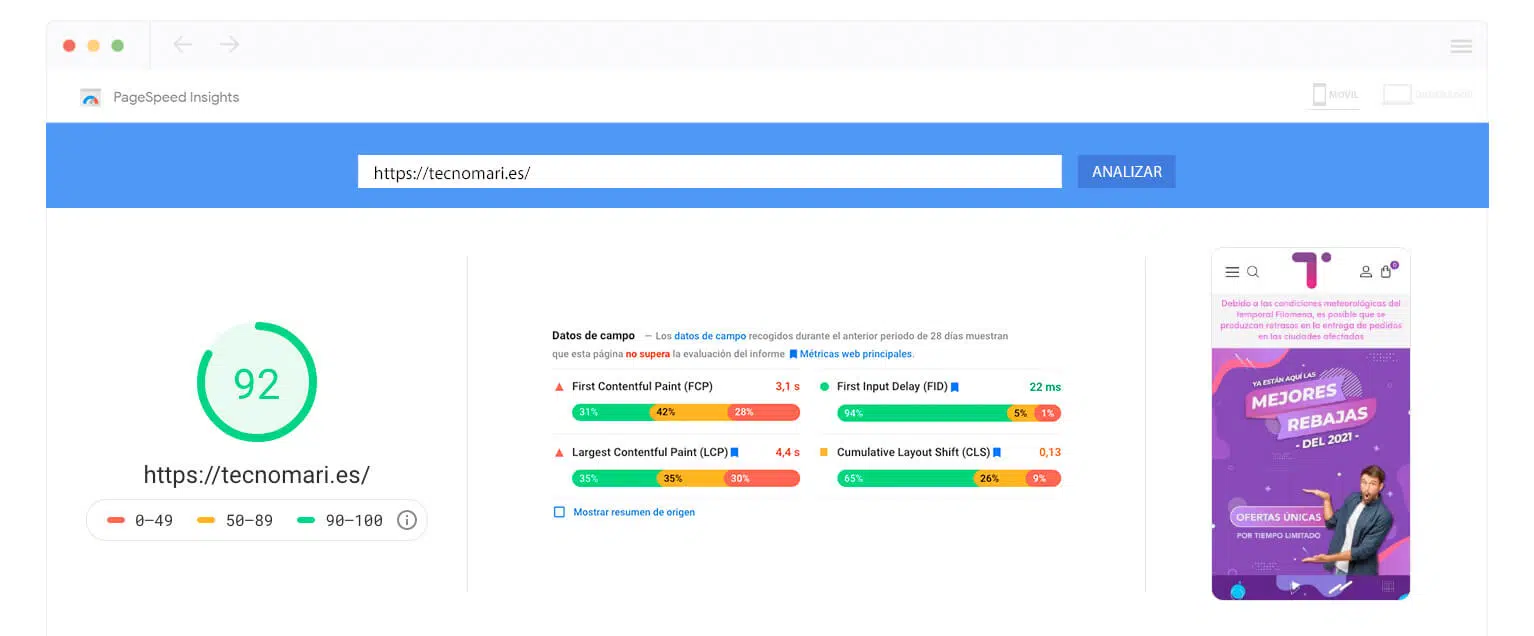1534x636 pixels.
Task: Click the user account icon in the mobile preview
Action: click(1366, 271)
